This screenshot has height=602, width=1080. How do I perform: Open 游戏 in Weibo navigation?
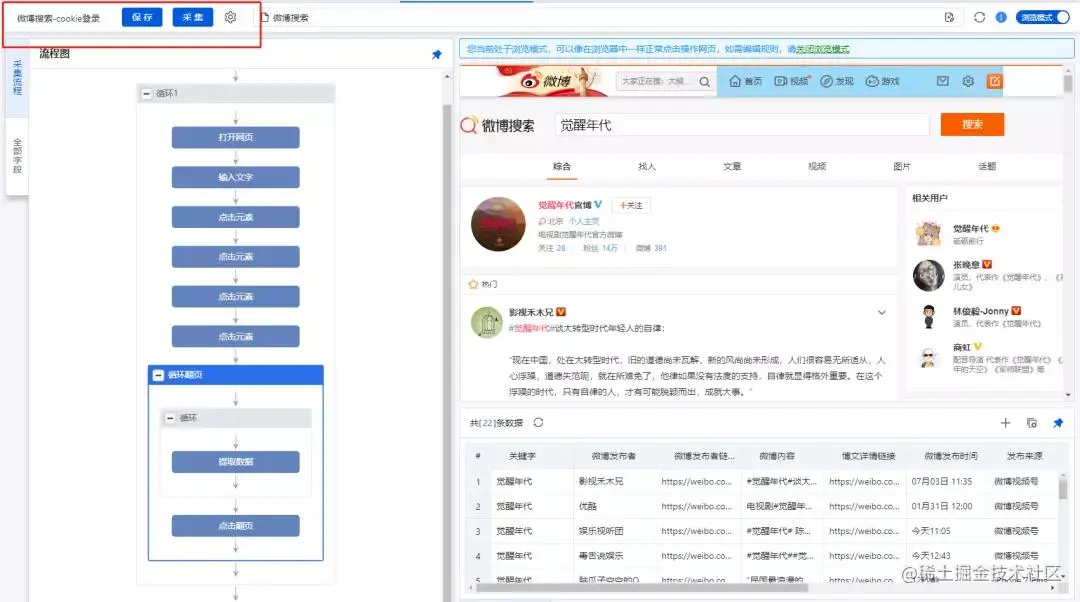[x=882, y=81]
